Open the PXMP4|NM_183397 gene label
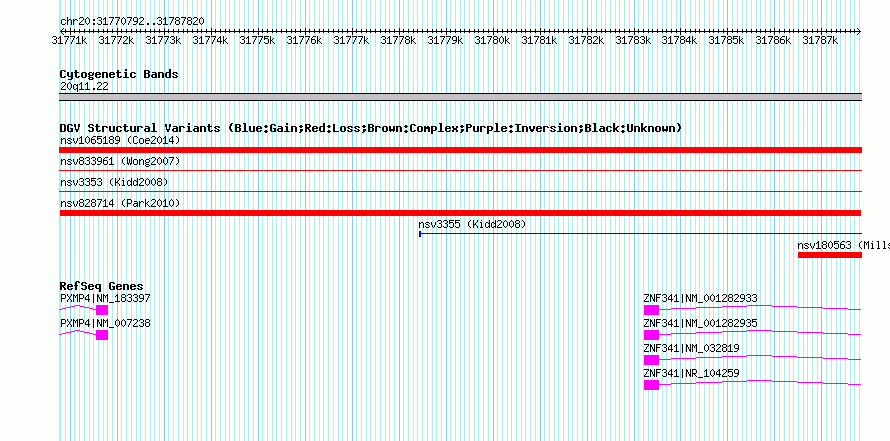Image resolution: width=890 pixels, height=441 pixels. click(105, 298)
